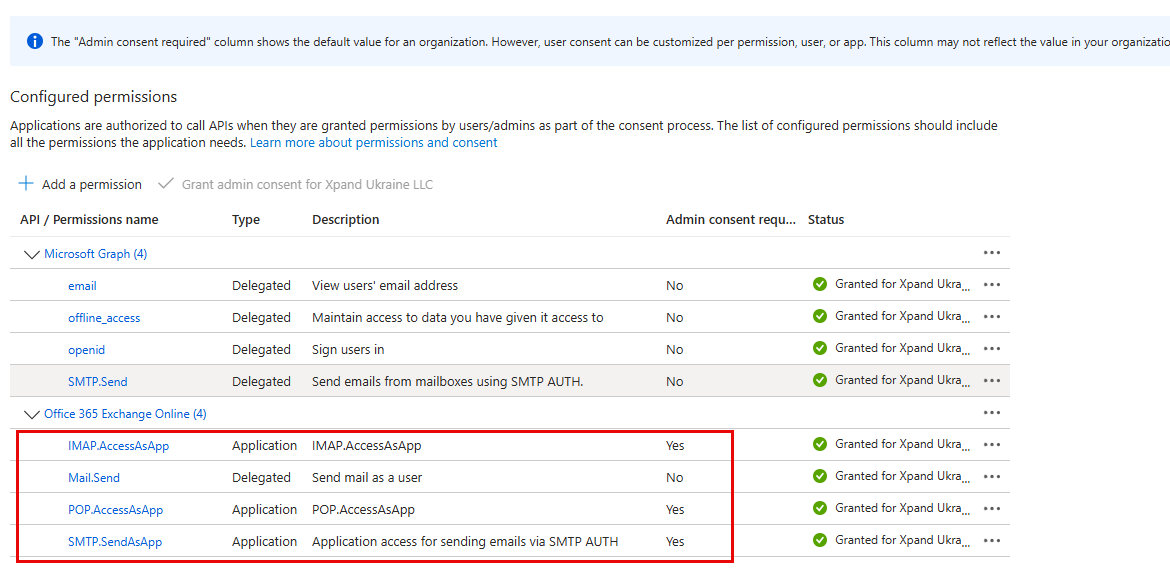Open the Mail.Send permission link
1170x579 pixels.
pos(94,478)
